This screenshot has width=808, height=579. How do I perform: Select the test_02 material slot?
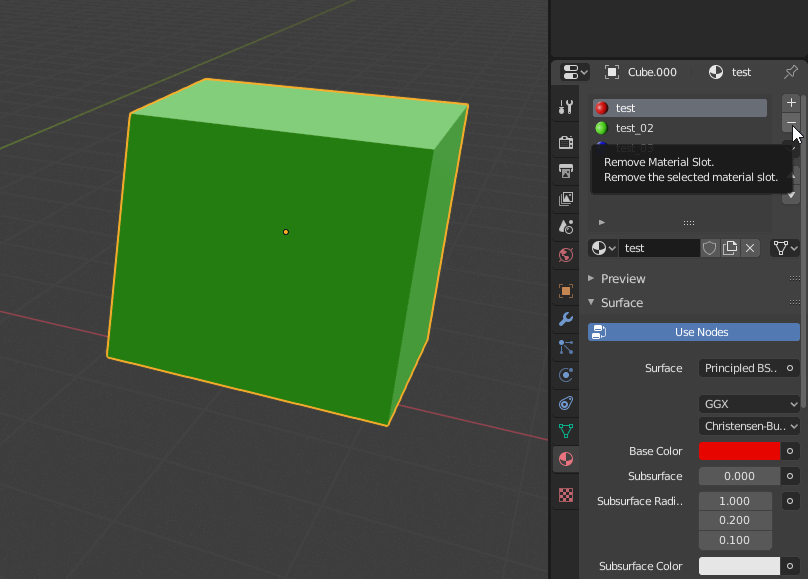click(x=679, y=128)
